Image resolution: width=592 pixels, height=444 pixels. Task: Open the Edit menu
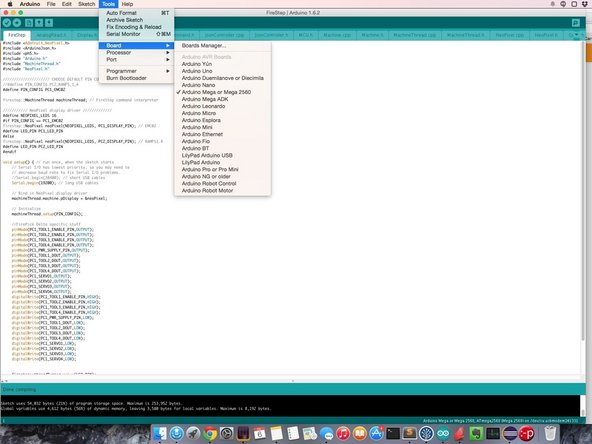click(x=67, y=4)
